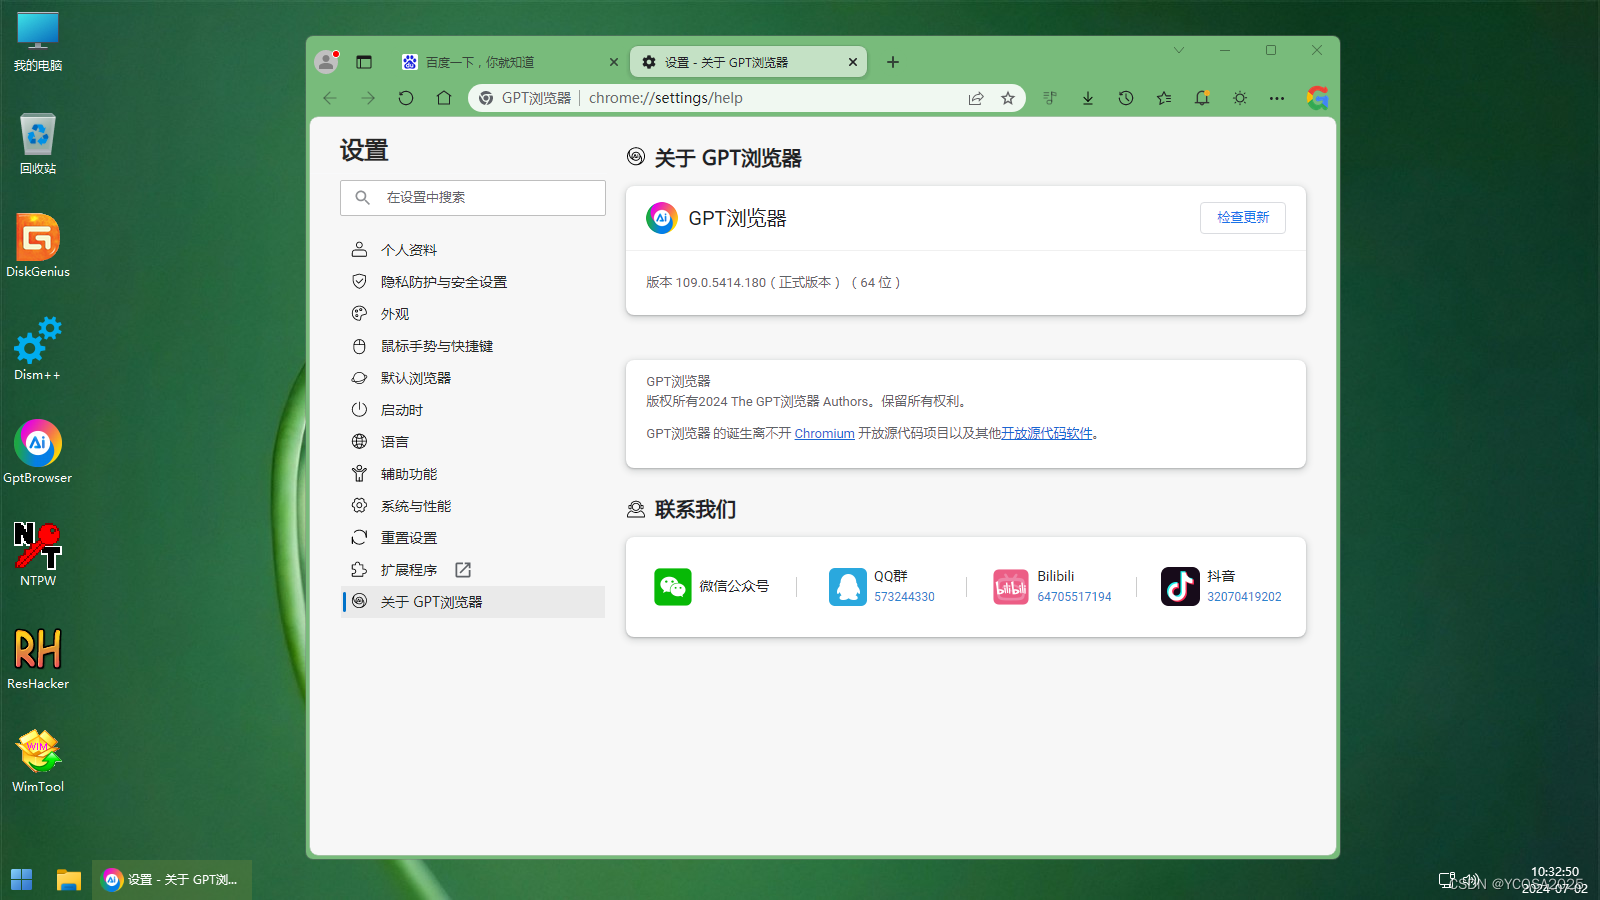Go forward with the arrow button
Screen dimensions: 1600x900
pyautogui.click(x=368, y=98)
